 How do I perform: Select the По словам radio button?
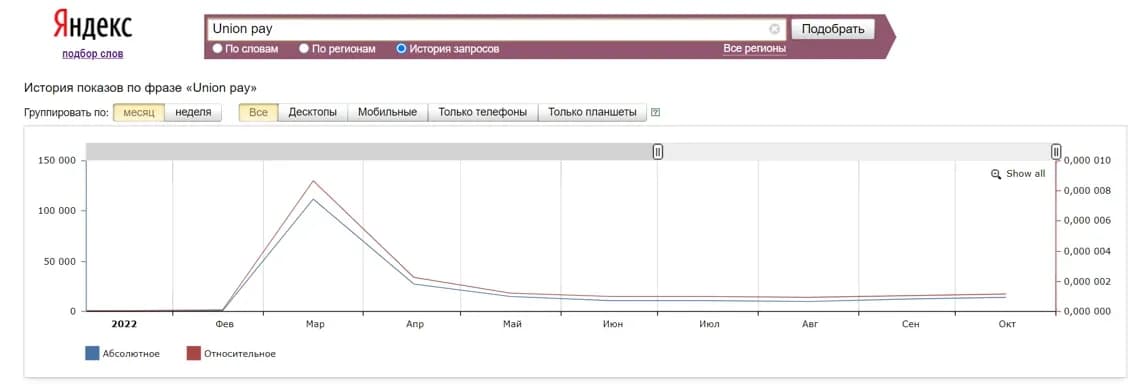217,49
